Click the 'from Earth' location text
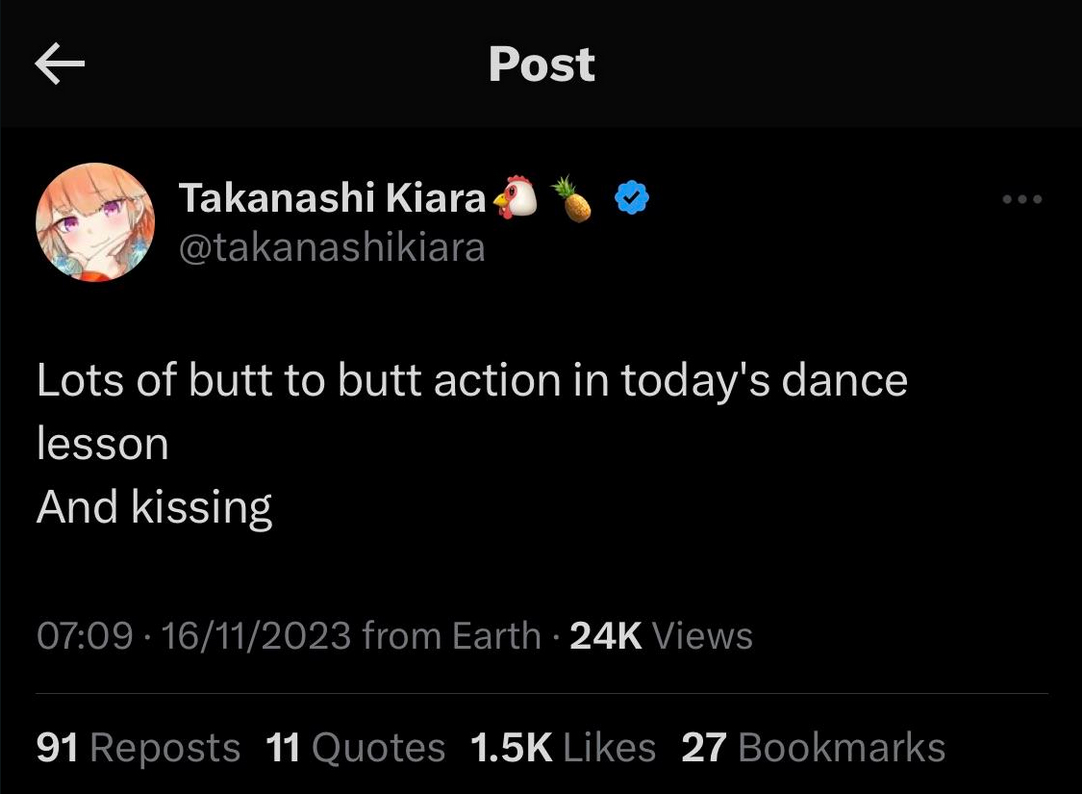This screenshot has height=794, width=1082. (x=451, y=635)
